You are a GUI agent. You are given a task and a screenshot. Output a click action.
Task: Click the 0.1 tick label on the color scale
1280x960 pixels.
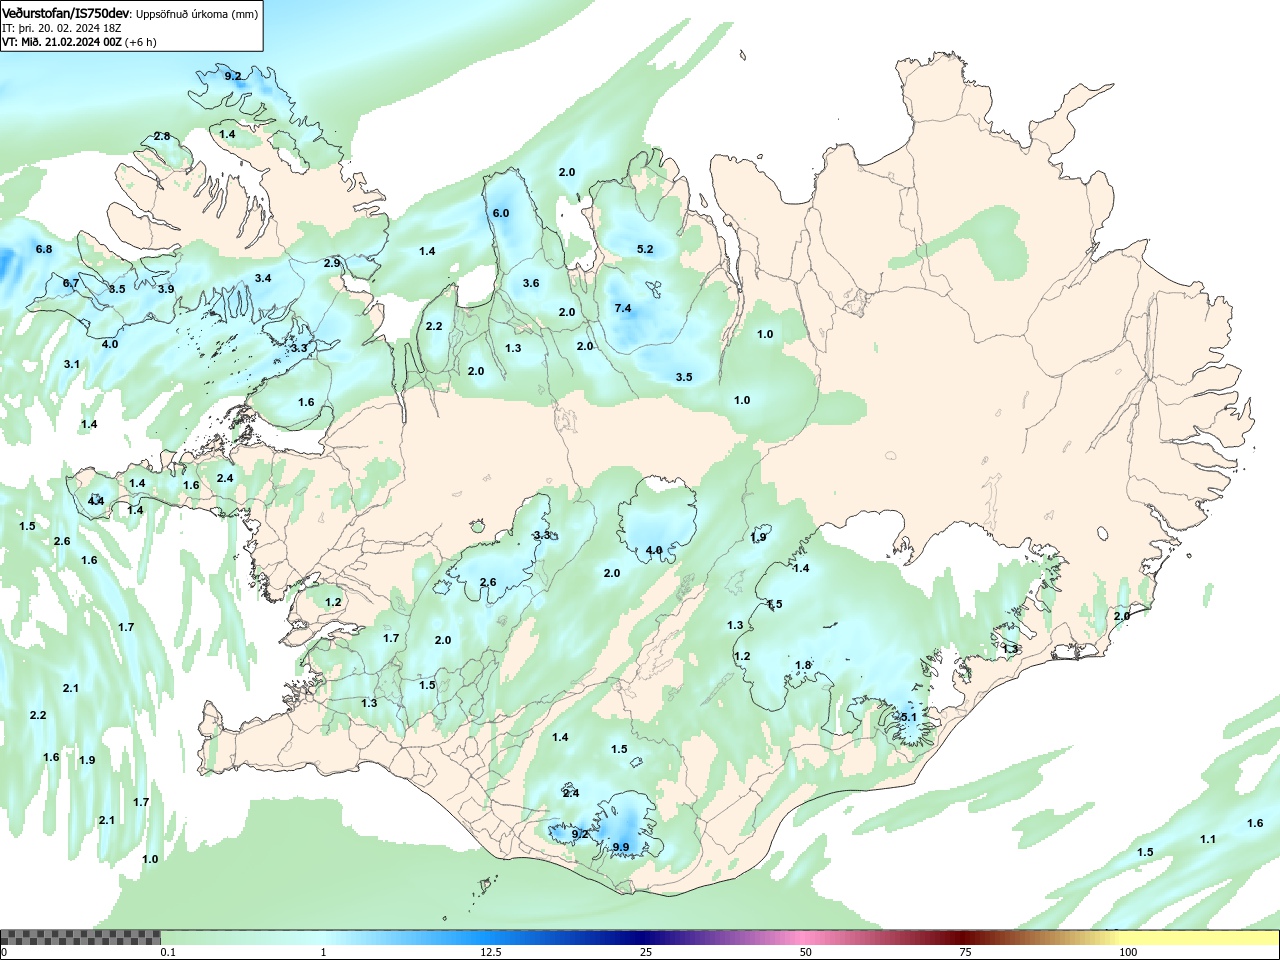pyautogui.click(x=168, y=952)
